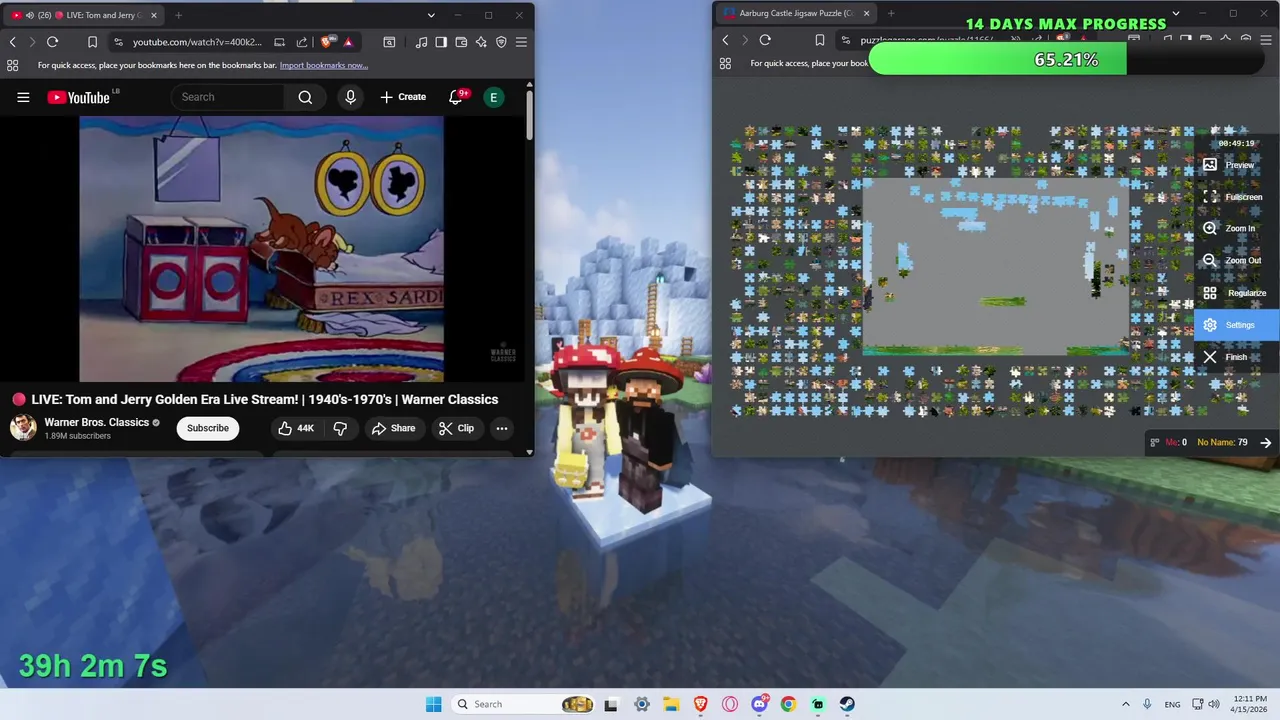
Task: Clip the live stream video
Action: pos(456,428)
